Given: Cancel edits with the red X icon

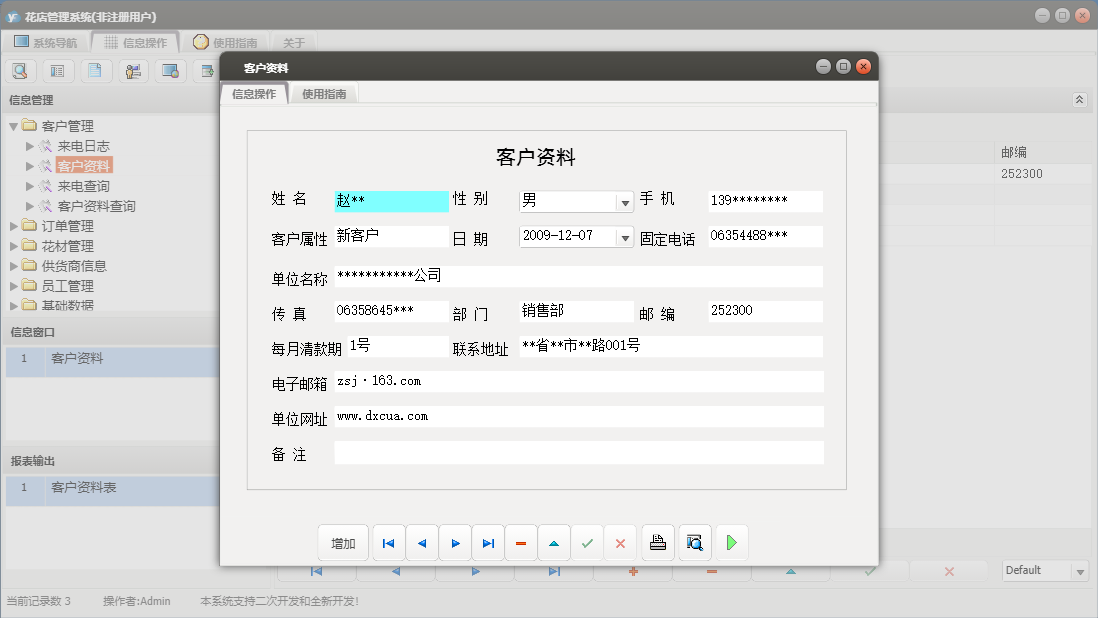Looking at the screenshot, I should coord(620,542).
